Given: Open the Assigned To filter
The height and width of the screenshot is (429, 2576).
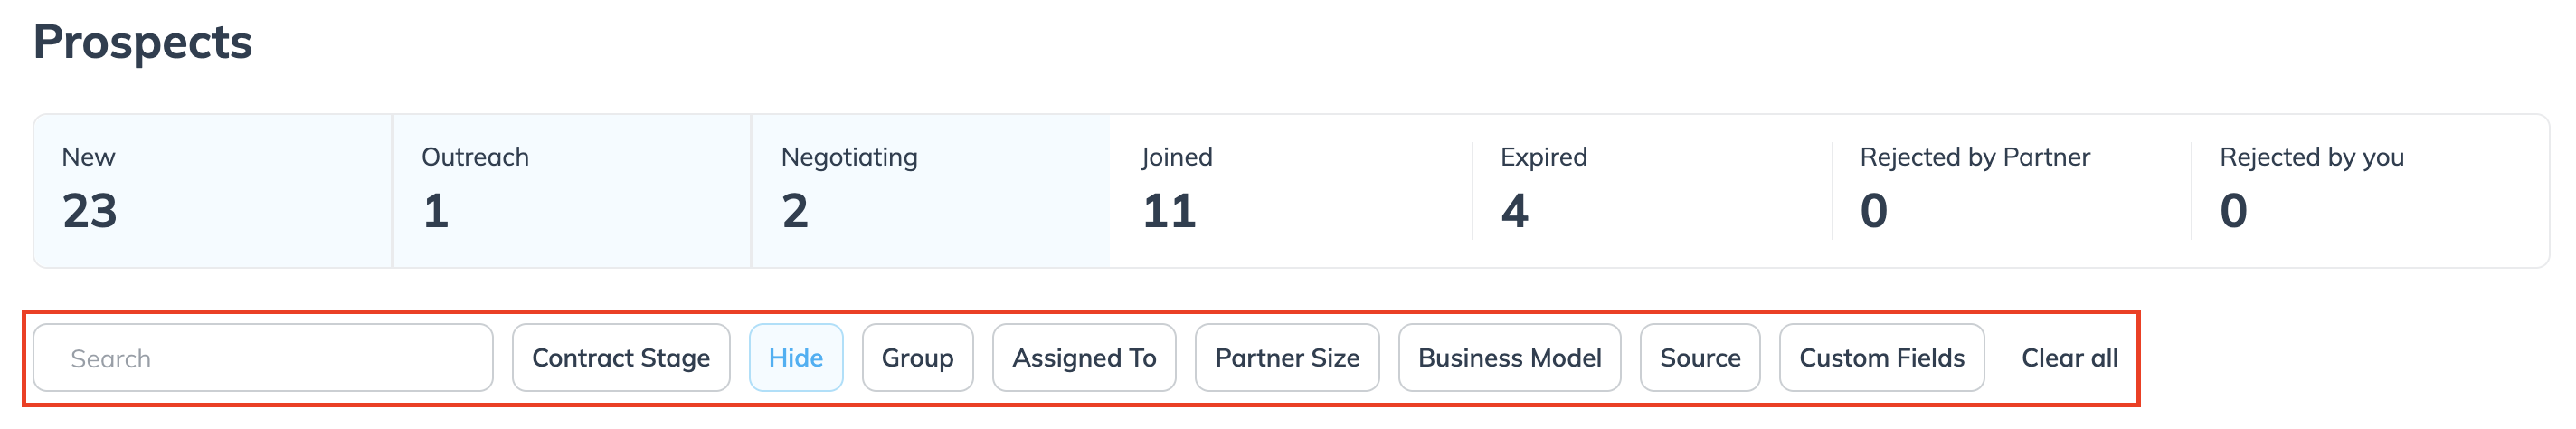Looking at the screenshot, I should click(x=1084, y=358).
